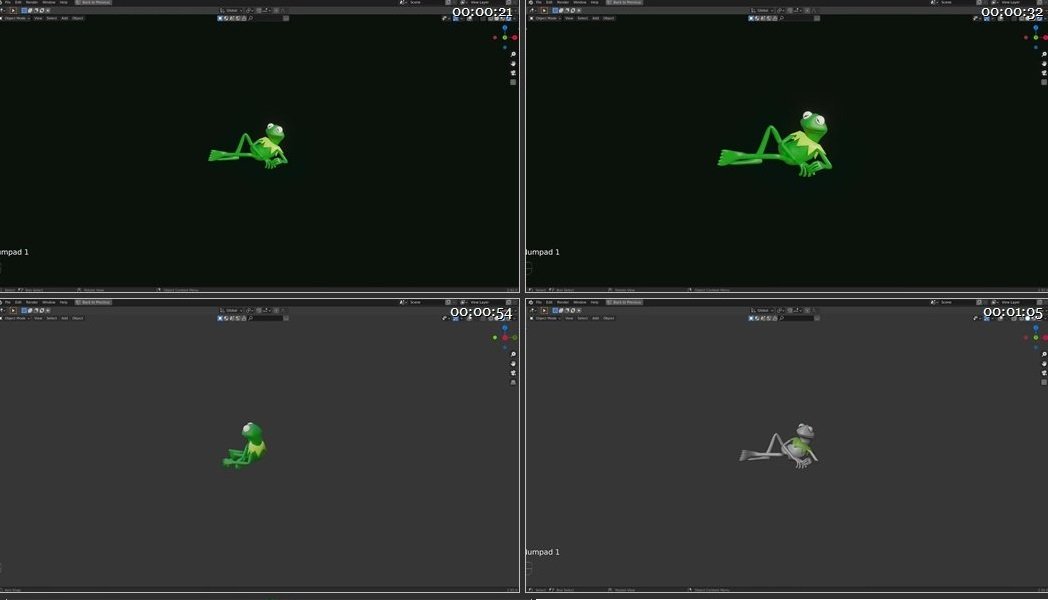The height and width of the screenshot is (600, 1048).
Task: Open Edit menu in the 00:00:32 frame
Action: [549, 3]
